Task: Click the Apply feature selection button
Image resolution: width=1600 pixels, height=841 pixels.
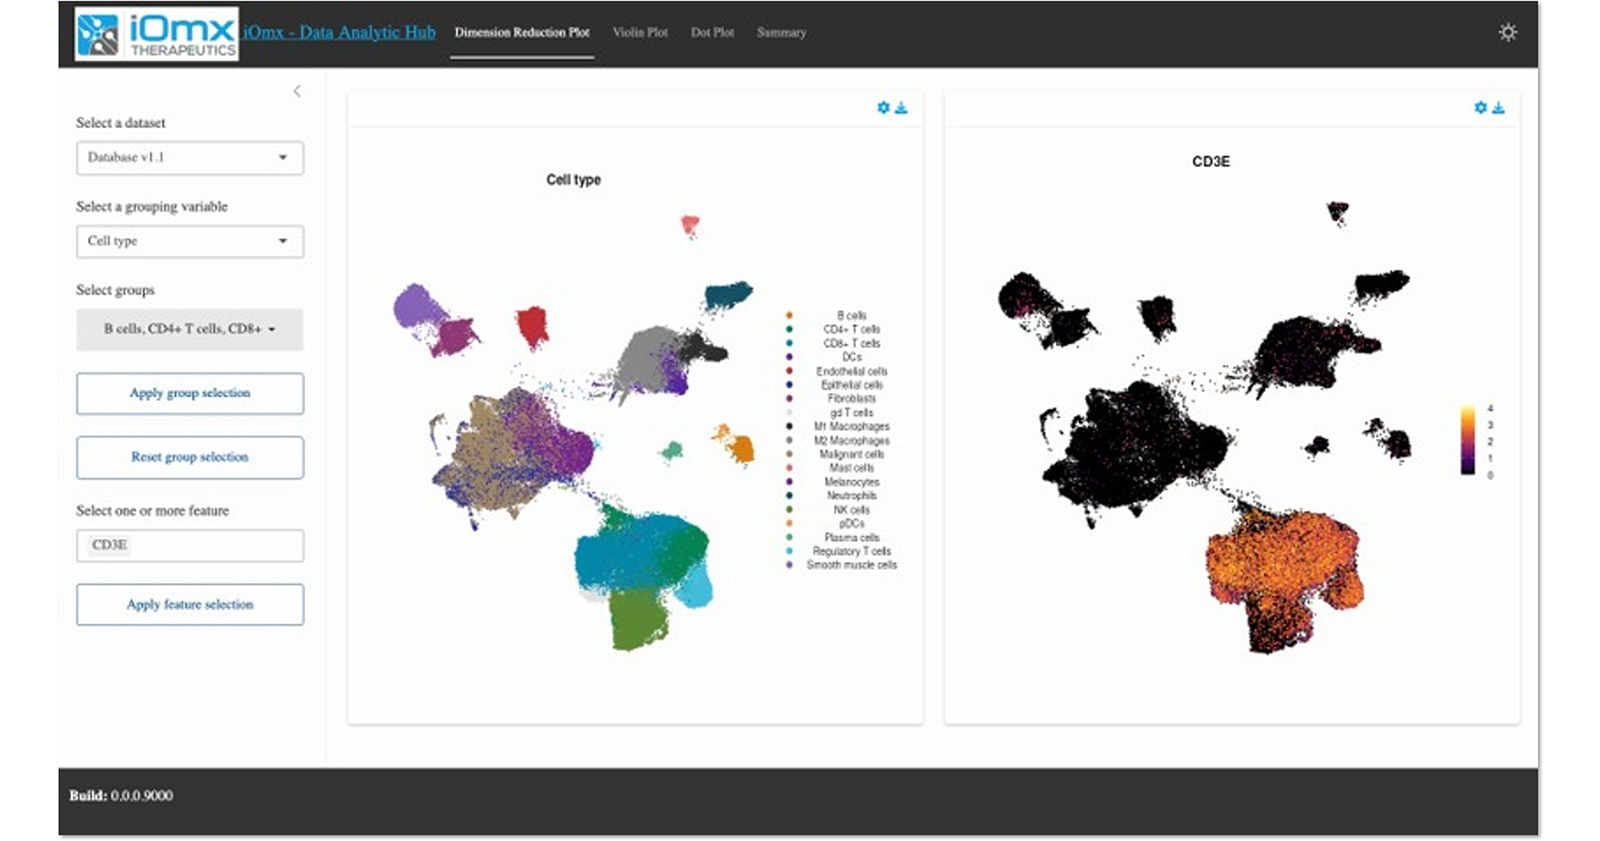Action: [x=189, y=605]
